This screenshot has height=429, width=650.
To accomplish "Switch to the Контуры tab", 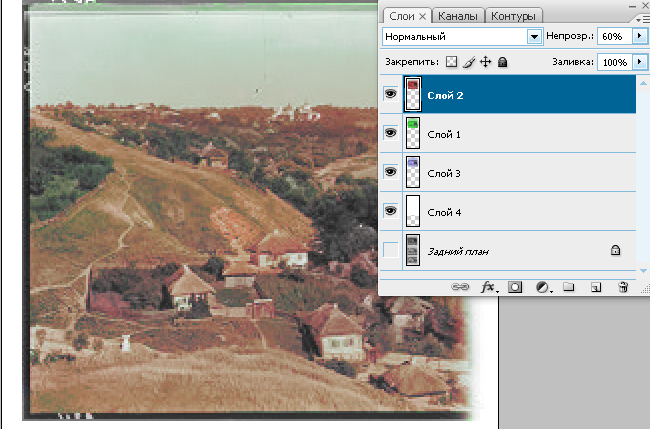I will pos(516,16).
